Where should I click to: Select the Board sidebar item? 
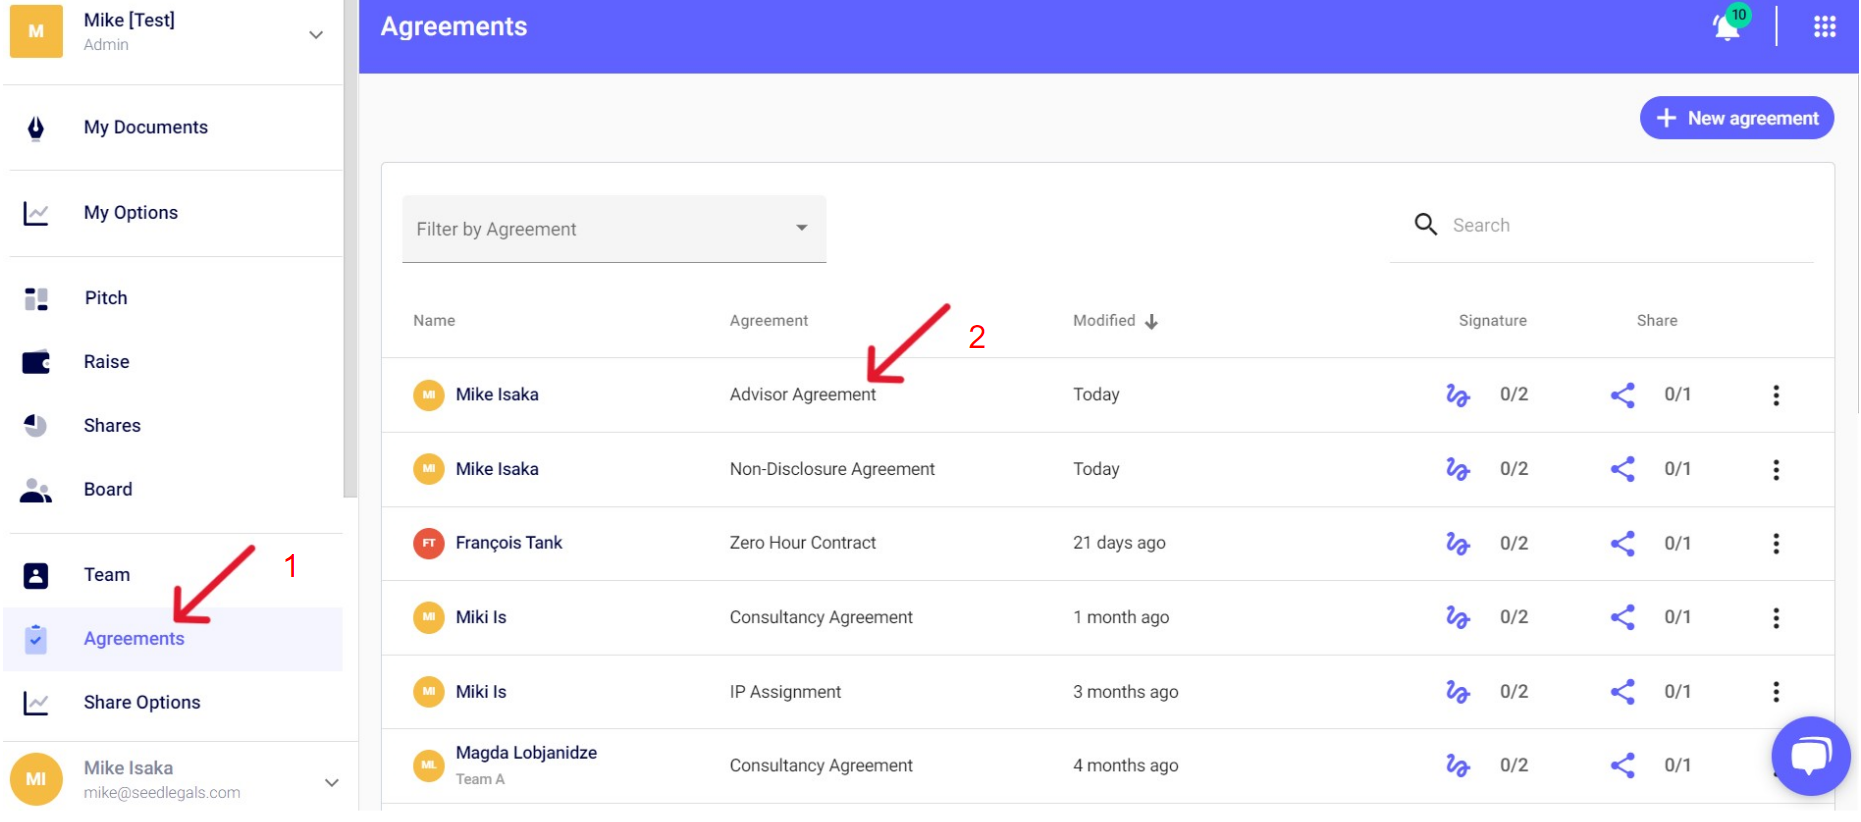pos(108,490)
